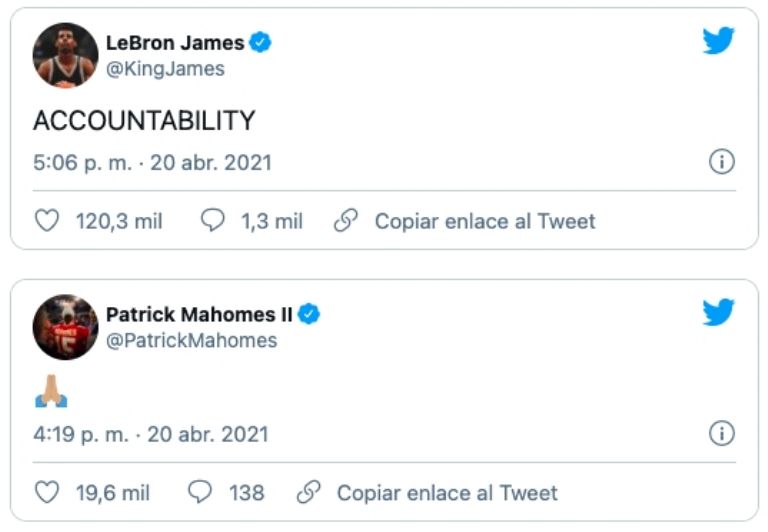This screenshot has height=532, width=768.
Task: Click "Copiar enlace al Tweet" under LeBron's tweet
Action: [484, 221]
